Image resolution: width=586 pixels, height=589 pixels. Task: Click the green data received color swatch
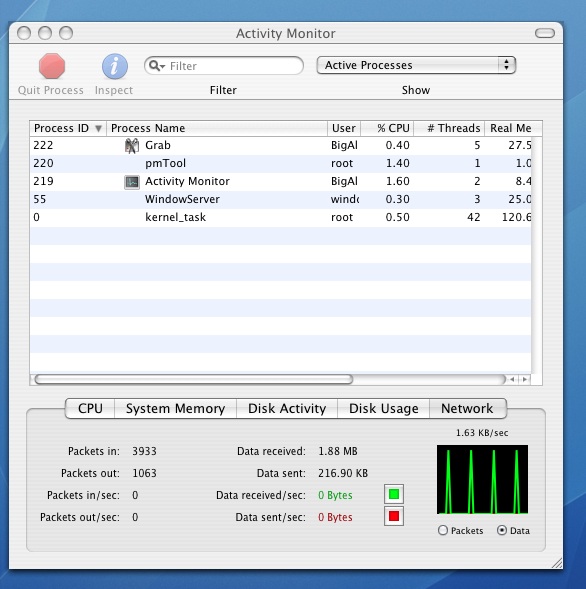pos(394,494)
